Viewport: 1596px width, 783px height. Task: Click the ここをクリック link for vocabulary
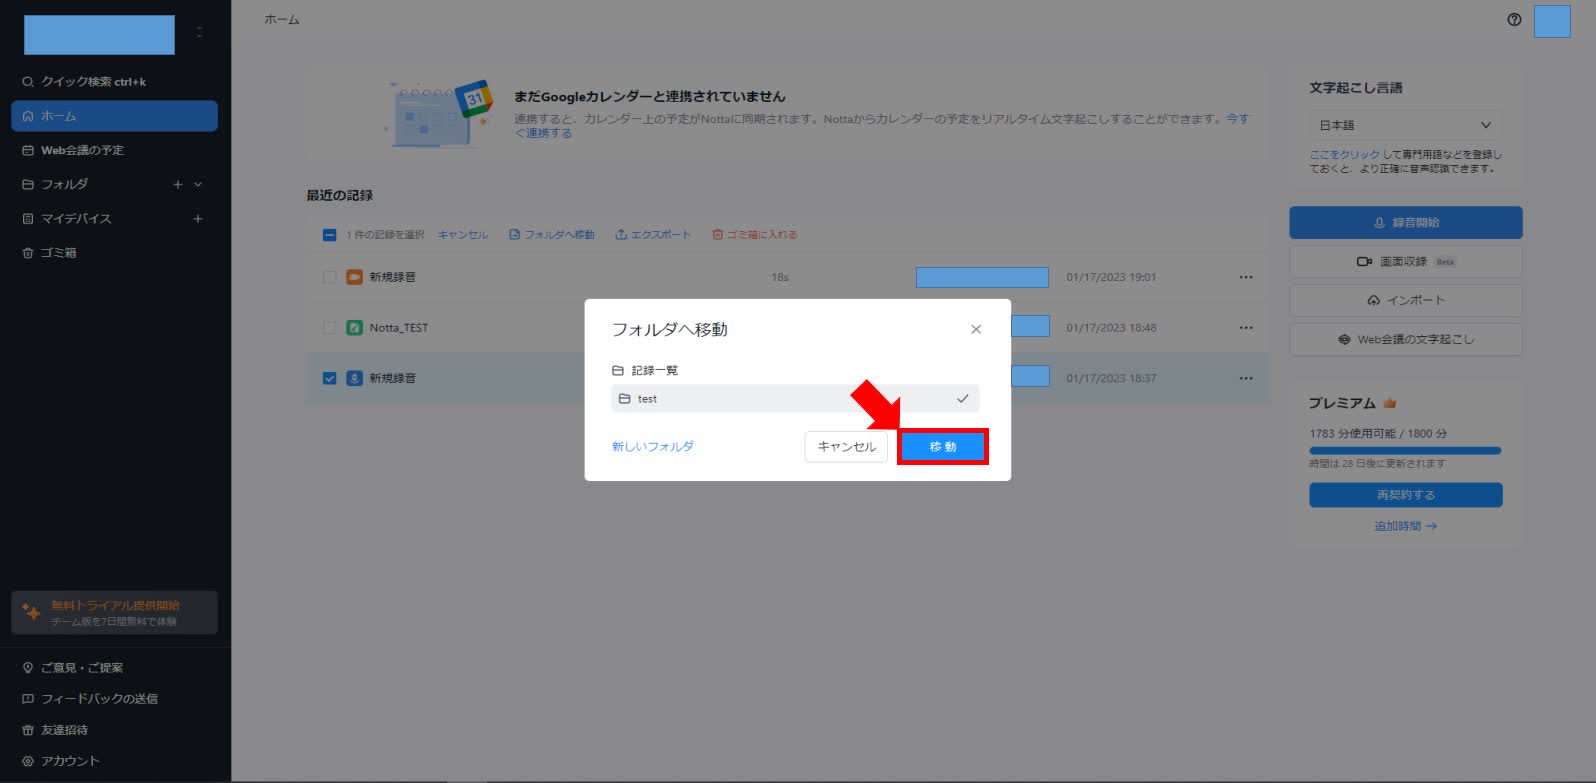tap(1344, 155)
